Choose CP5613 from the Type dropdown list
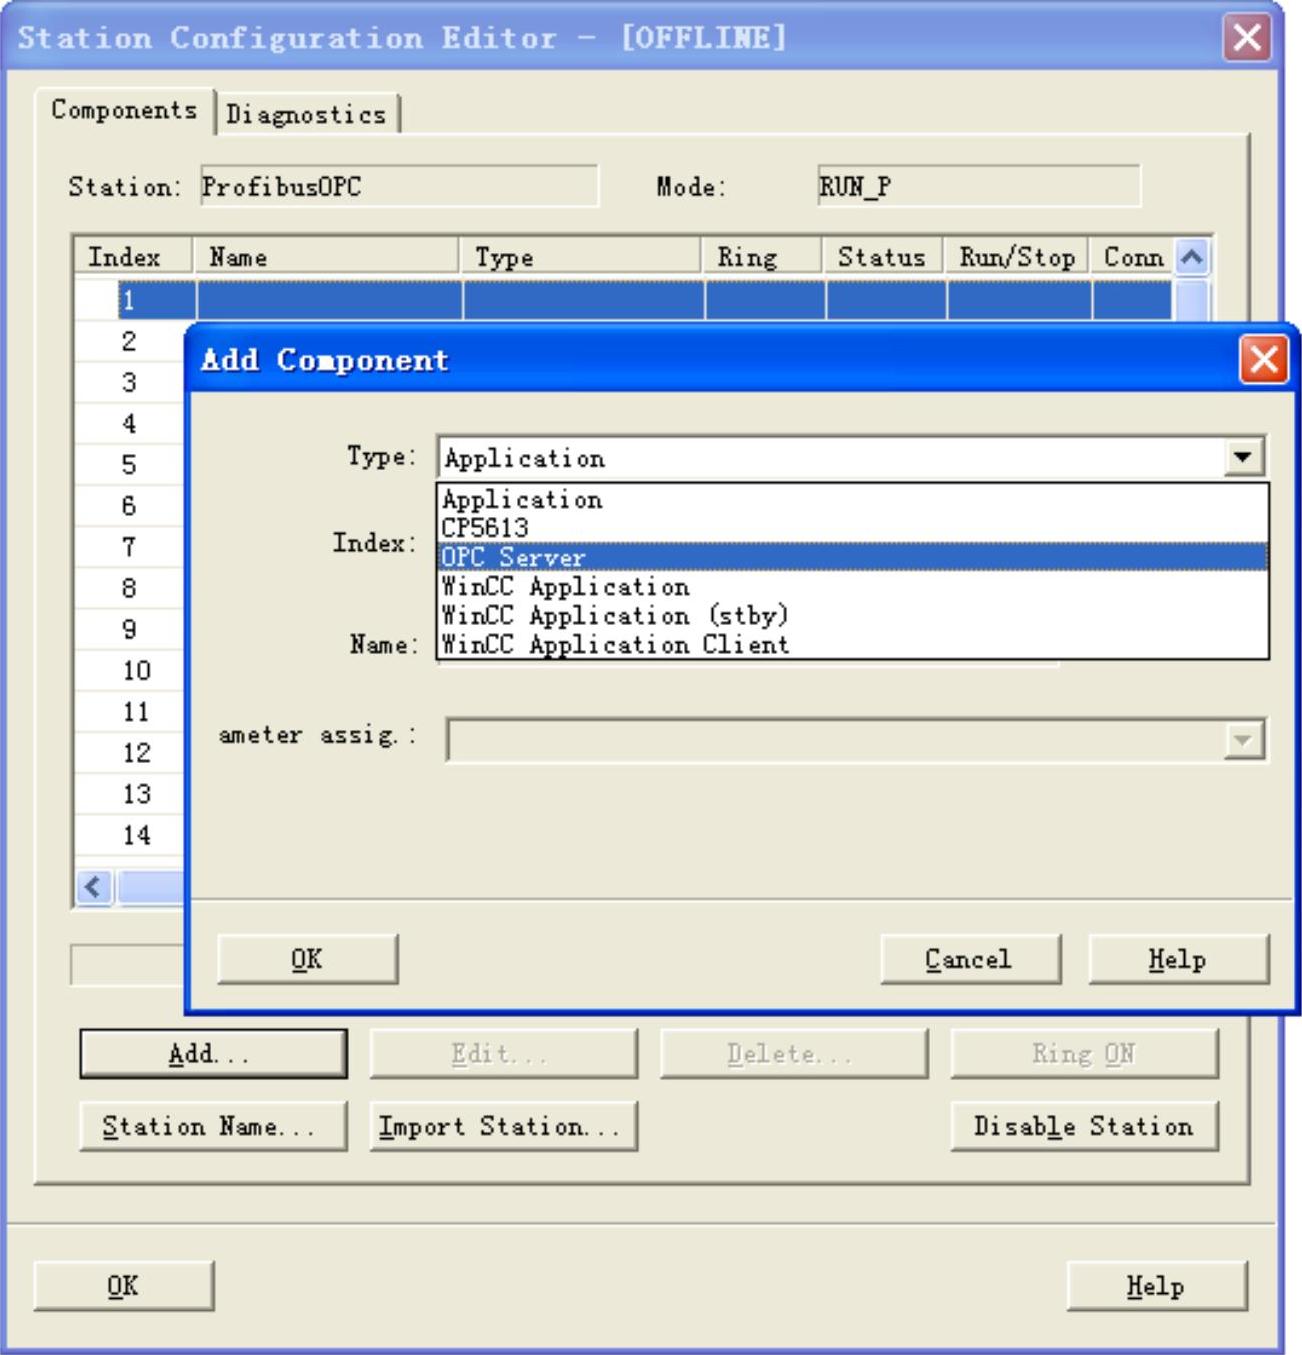This screenshot has height=1355, width=1302. (853, 528)
